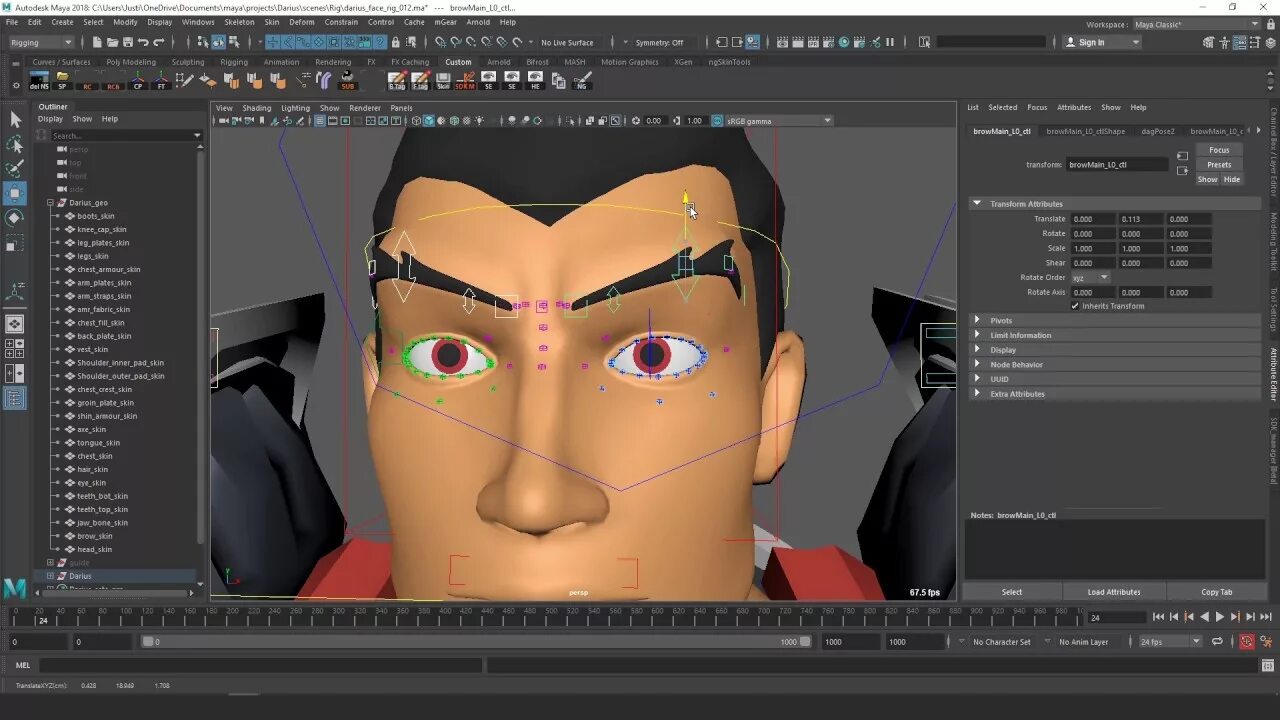The width and height of the screenshot is (1280, 720).
Task: Click the Hide button in Attribute Editor
Action: tap(1232, 179)
